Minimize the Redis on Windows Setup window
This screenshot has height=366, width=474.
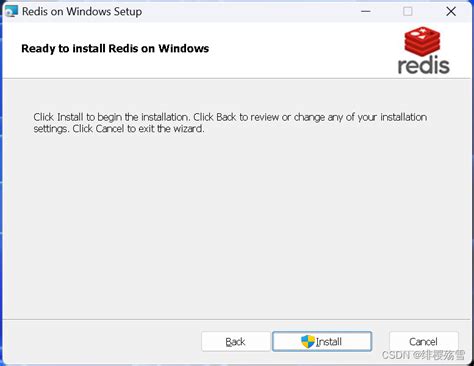coord(366,11)
